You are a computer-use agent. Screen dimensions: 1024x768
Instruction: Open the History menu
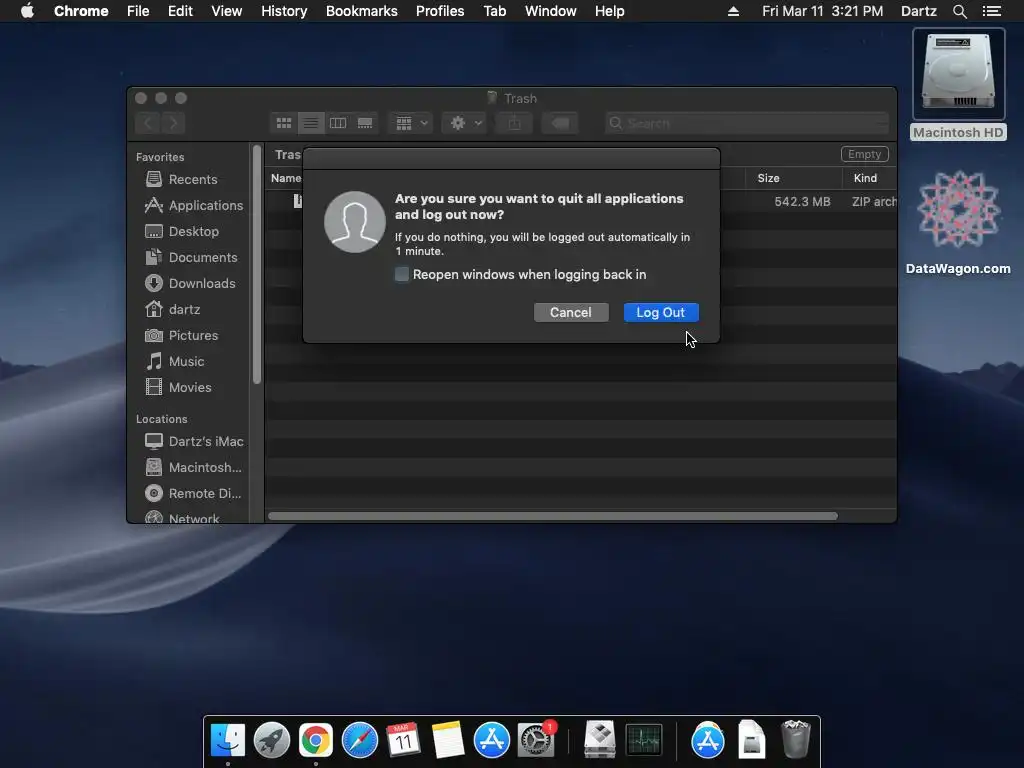coord(284,11)
